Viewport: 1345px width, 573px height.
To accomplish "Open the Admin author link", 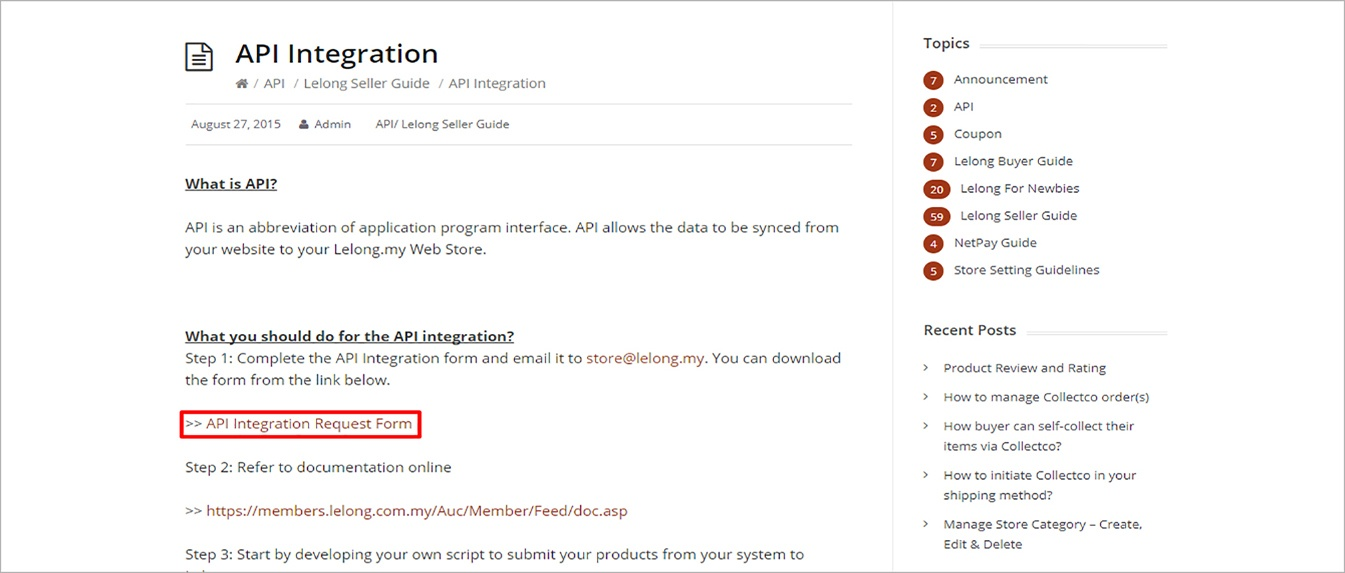I will click(333, 124).
